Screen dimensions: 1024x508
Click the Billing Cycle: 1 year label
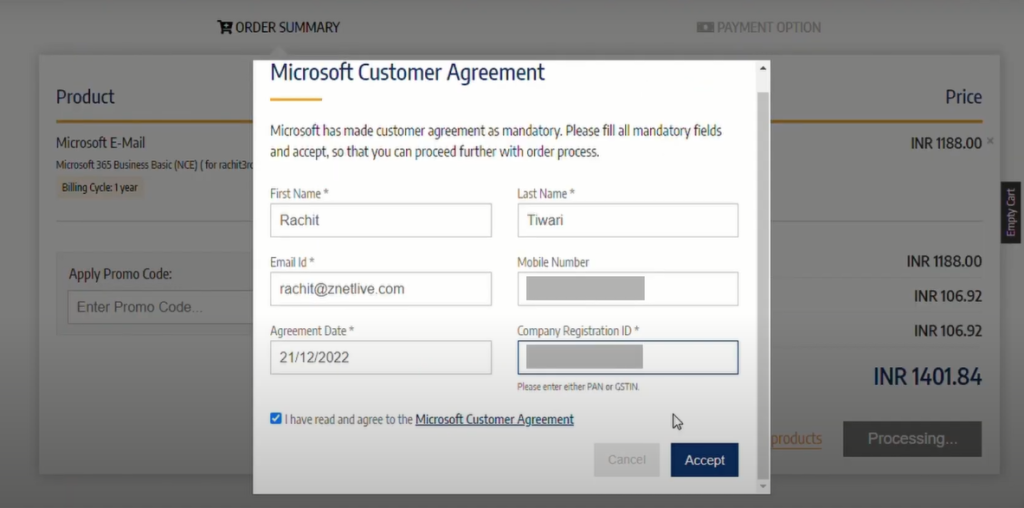pyautogui.click(x=100, y=187)
